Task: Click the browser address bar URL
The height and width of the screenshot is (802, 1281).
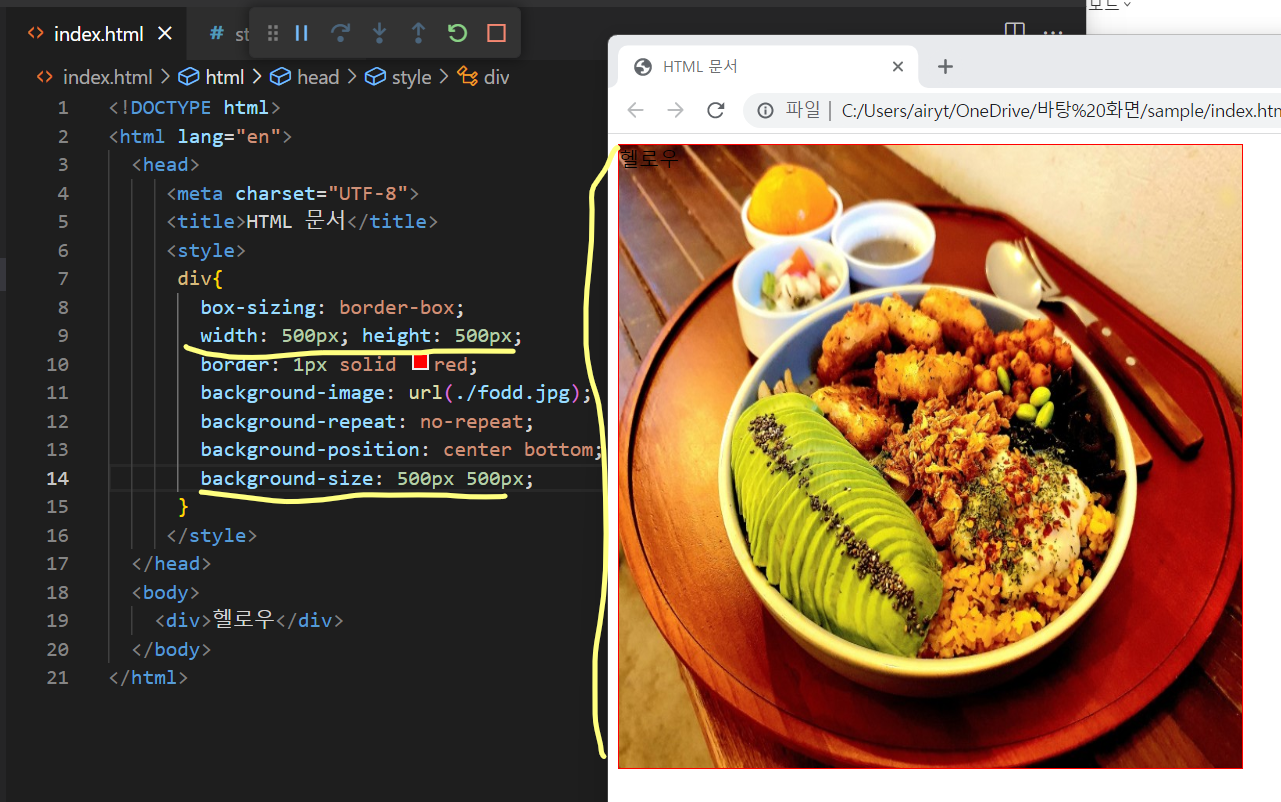Action: (1061, 110)
